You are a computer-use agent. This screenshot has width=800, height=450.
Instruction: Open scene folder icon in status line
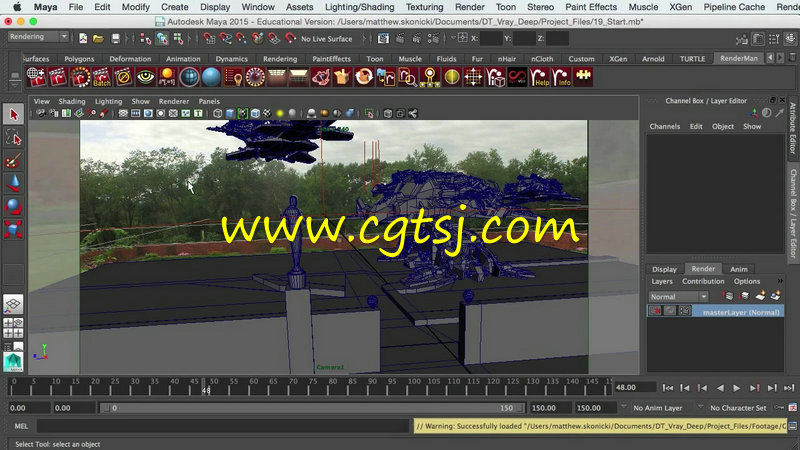pos(98,39)
